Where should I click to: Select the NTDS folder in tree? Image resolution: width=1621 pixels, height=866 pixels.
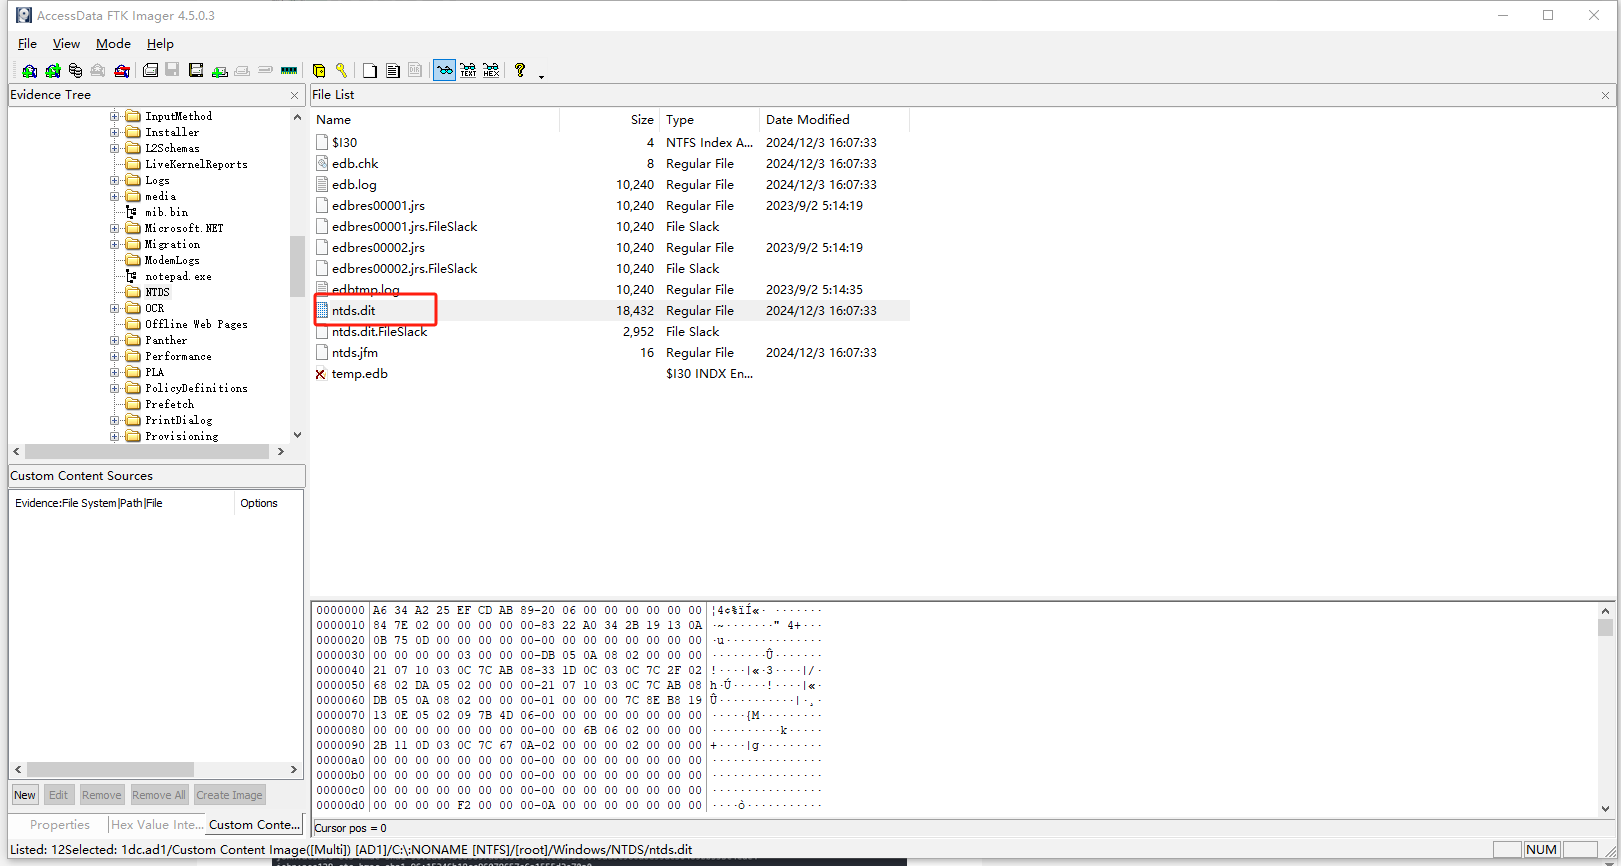coord(157,292)
